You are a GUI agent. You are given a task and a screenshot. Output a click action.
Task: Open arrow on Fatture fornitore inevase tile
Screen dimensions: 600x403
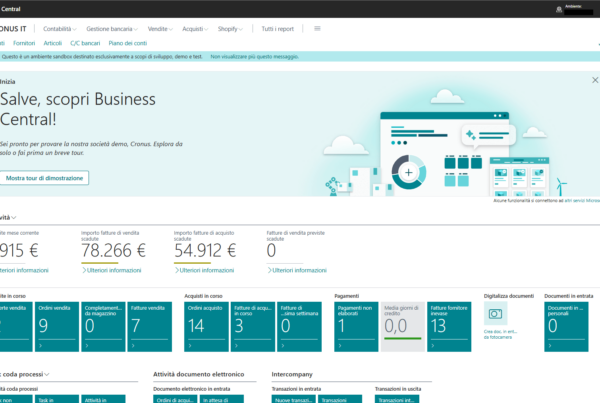(x=433, y=346)
